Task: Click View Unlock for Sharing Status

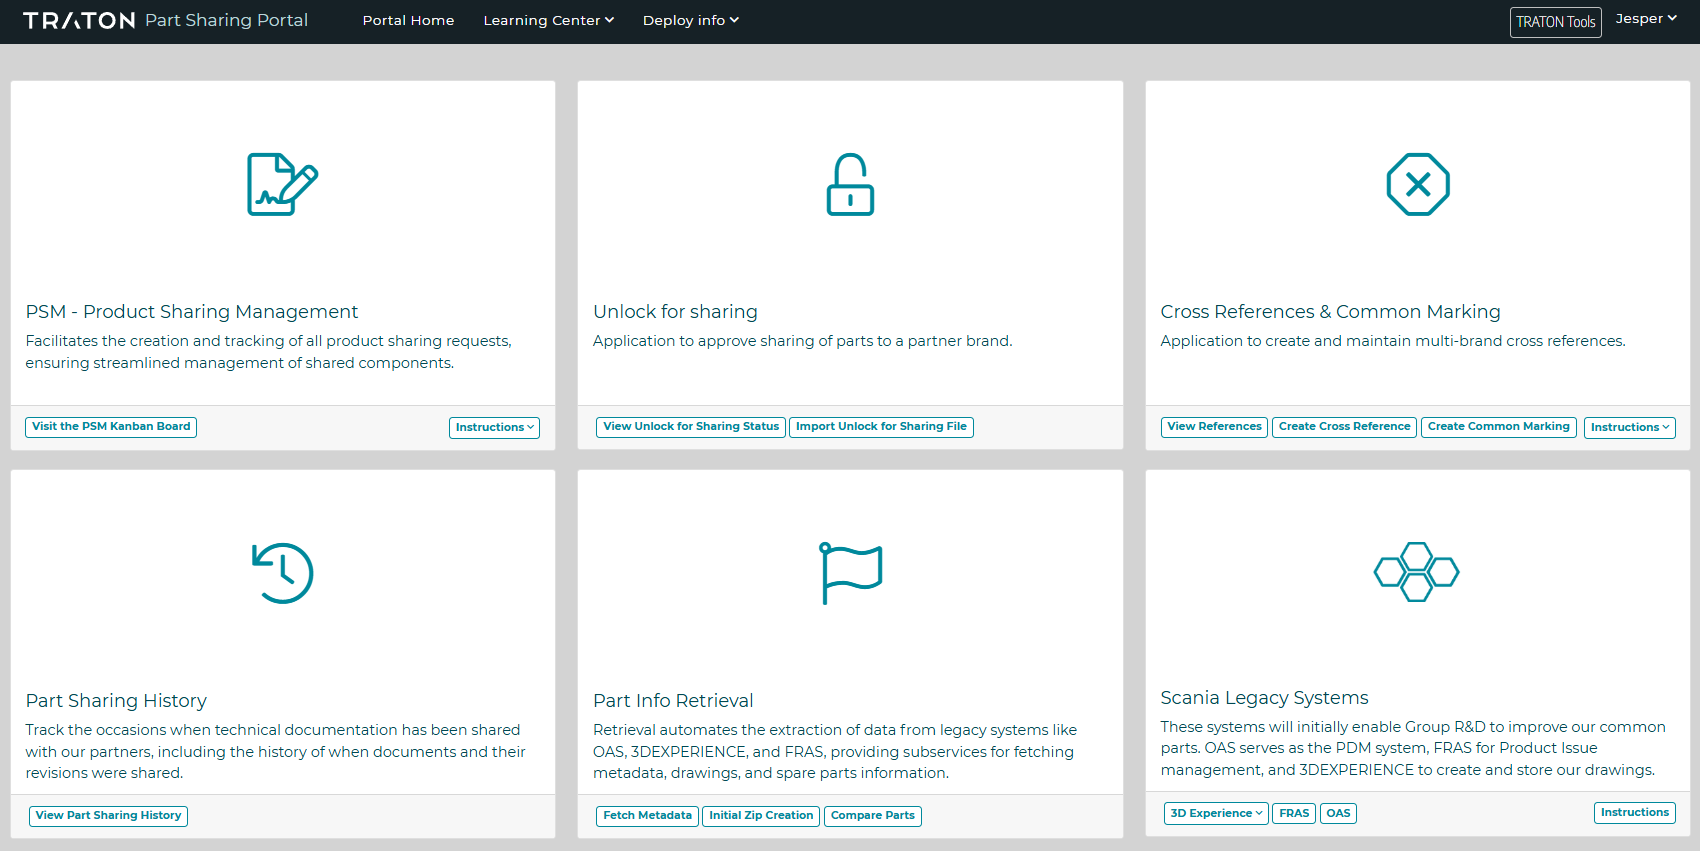Action: (691, 427)
